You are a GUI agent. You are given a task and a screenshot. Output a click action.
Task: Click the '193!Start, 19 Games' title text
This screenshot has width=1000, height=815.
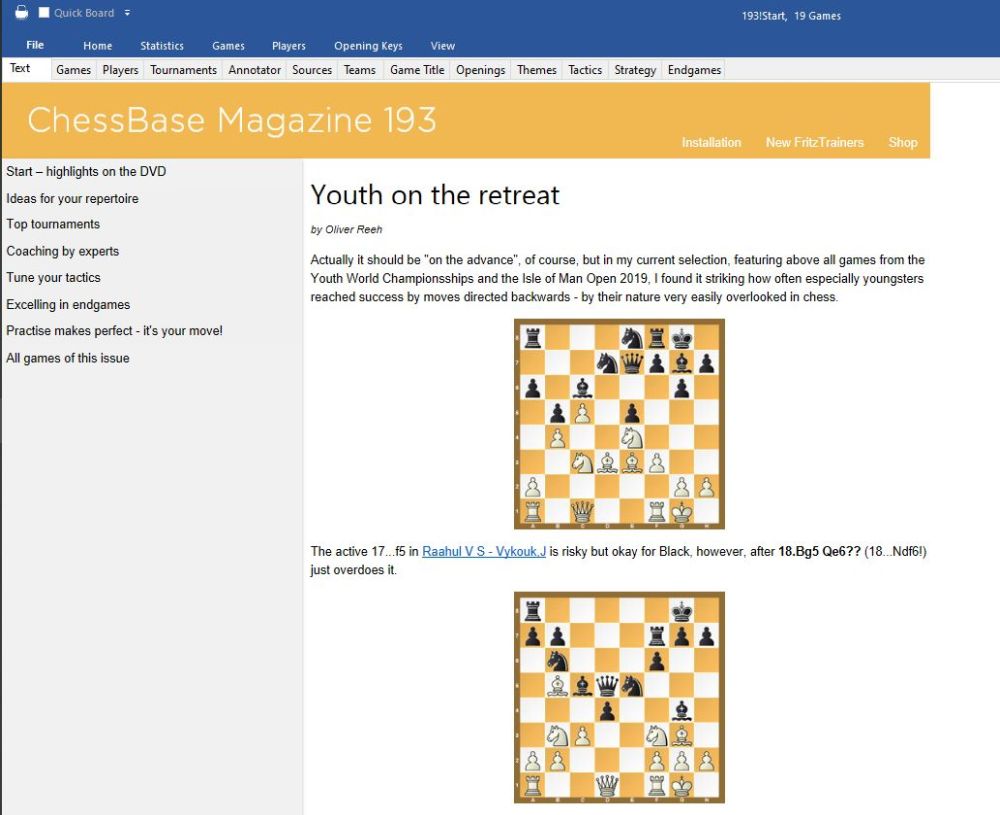(x=791, y=16)
